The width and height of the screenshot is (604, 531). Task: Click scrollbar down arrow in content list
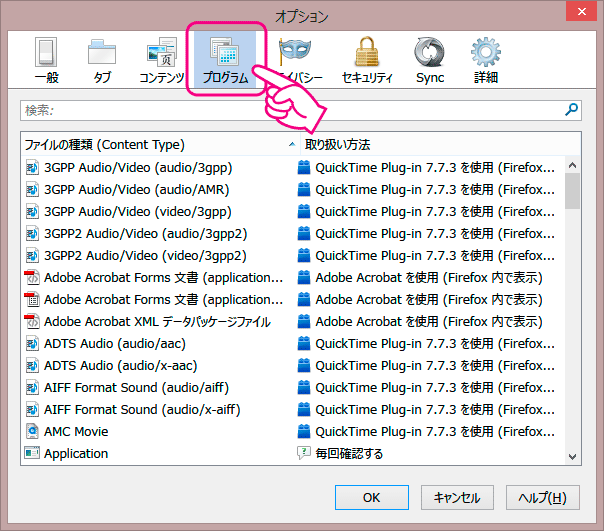[x=572, y=457]
